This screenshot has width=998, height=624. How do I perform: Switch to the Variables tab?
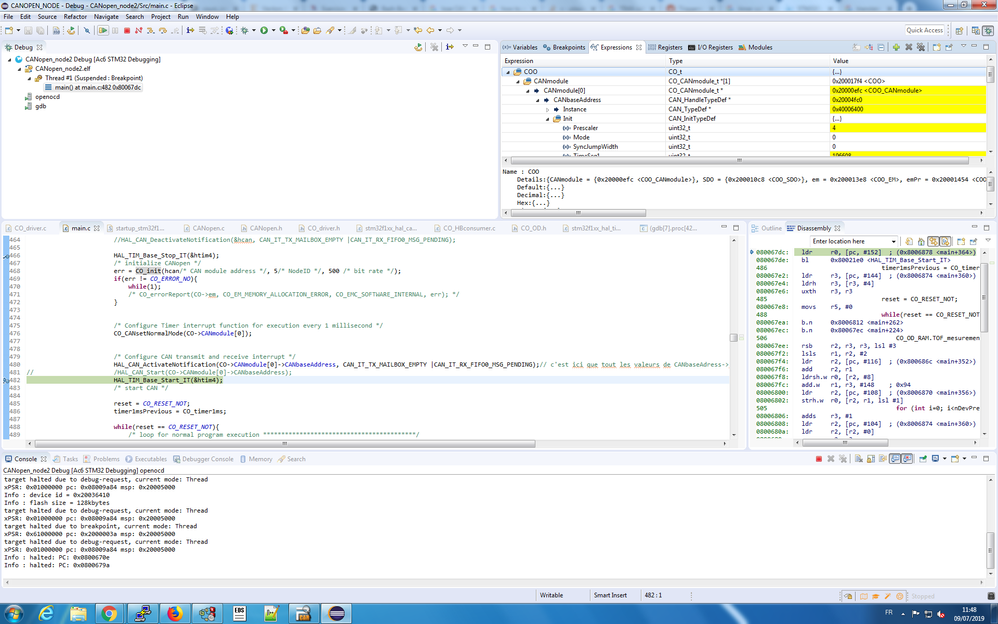[x=520, y=47]
